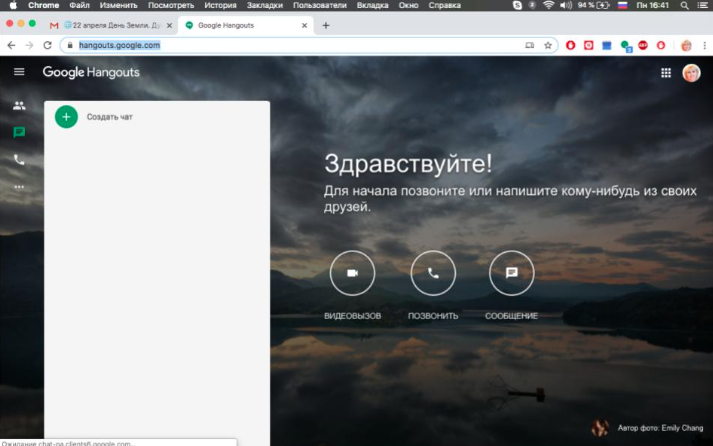This screenshot has width=713, height=446.
Task: Open the red square extension icon
Action: pyautogui.click(x=588, y=45)
